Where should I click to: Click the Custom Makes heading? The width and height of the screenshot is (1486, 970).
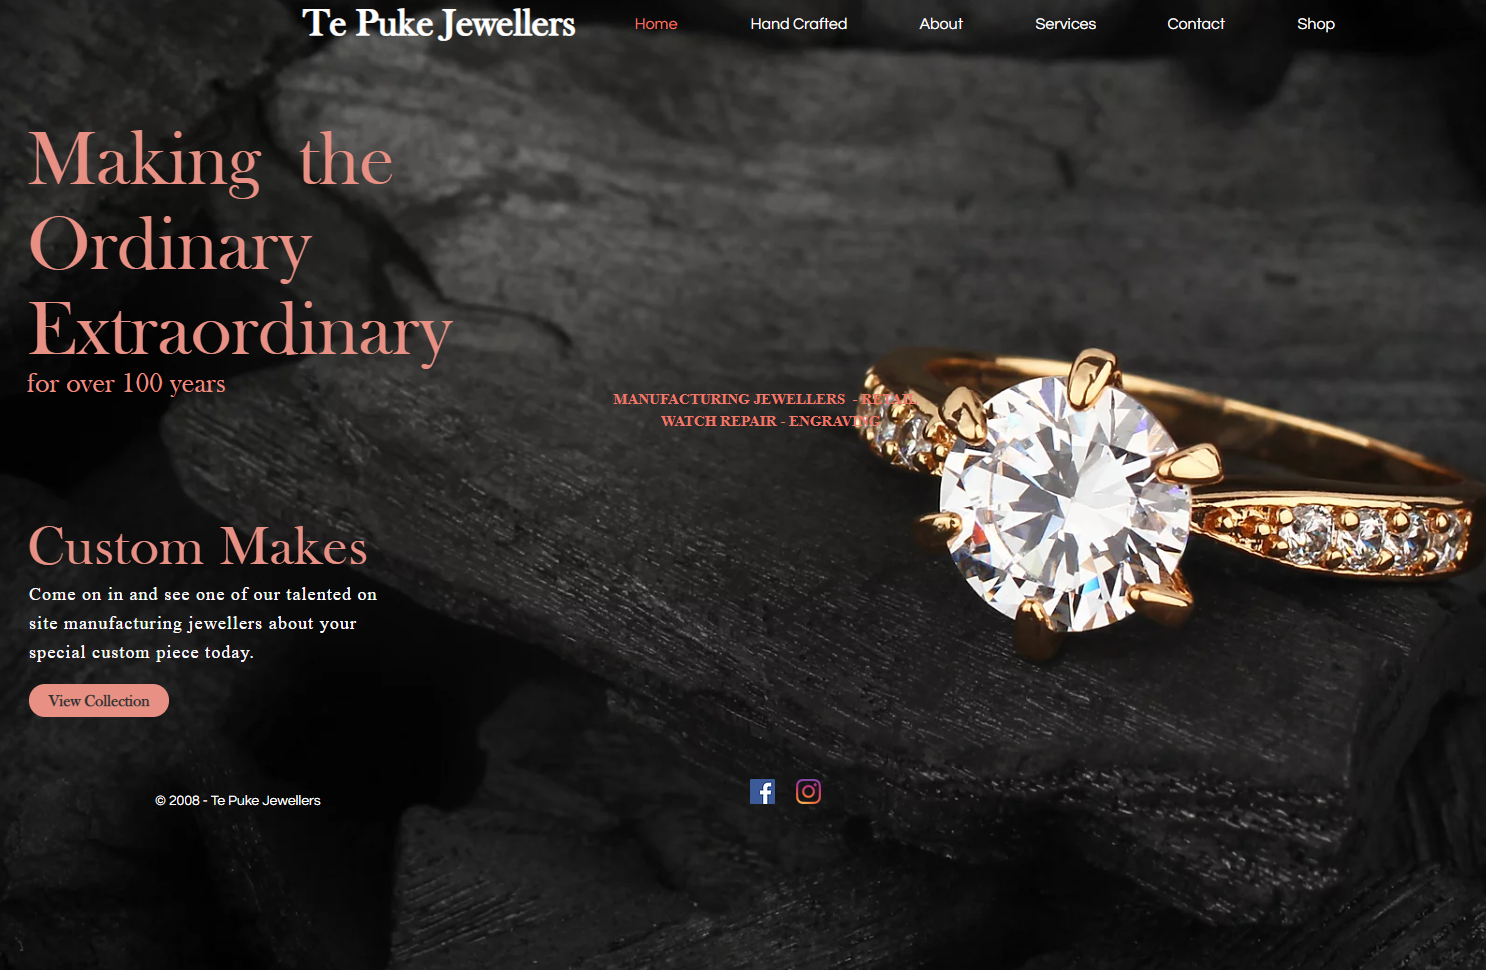tap(198, 546)
